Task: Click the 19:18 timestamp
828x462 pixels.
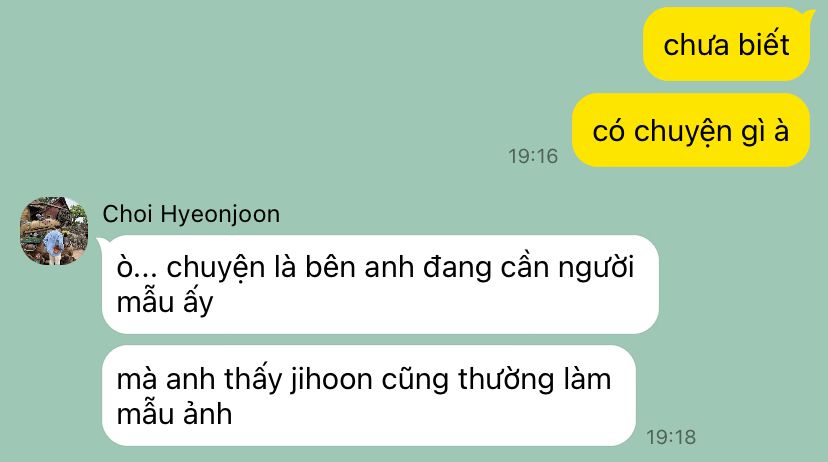Action: [x=671, y=437]
